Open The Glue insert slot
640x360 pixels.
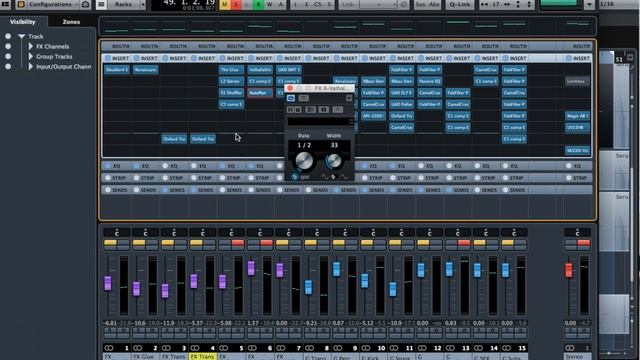(231, 70)
